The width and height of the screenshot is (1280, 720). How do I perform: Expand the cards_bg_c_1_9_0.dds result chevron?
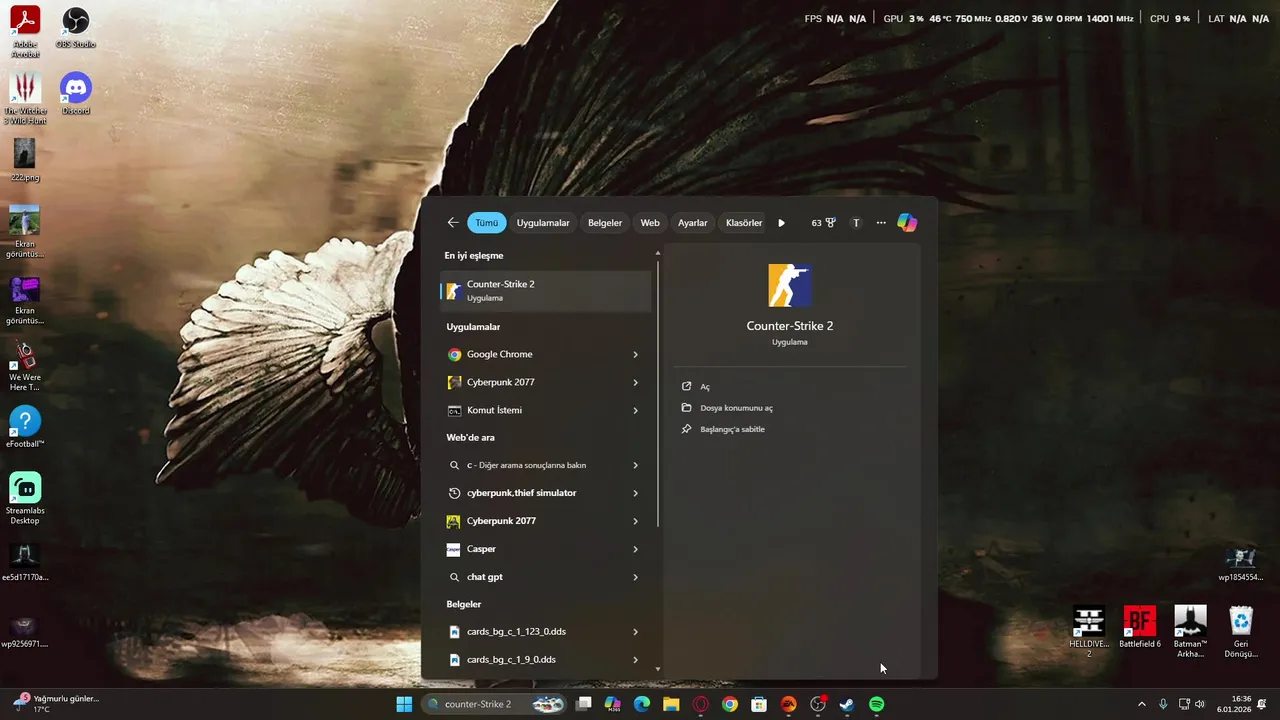635,660
